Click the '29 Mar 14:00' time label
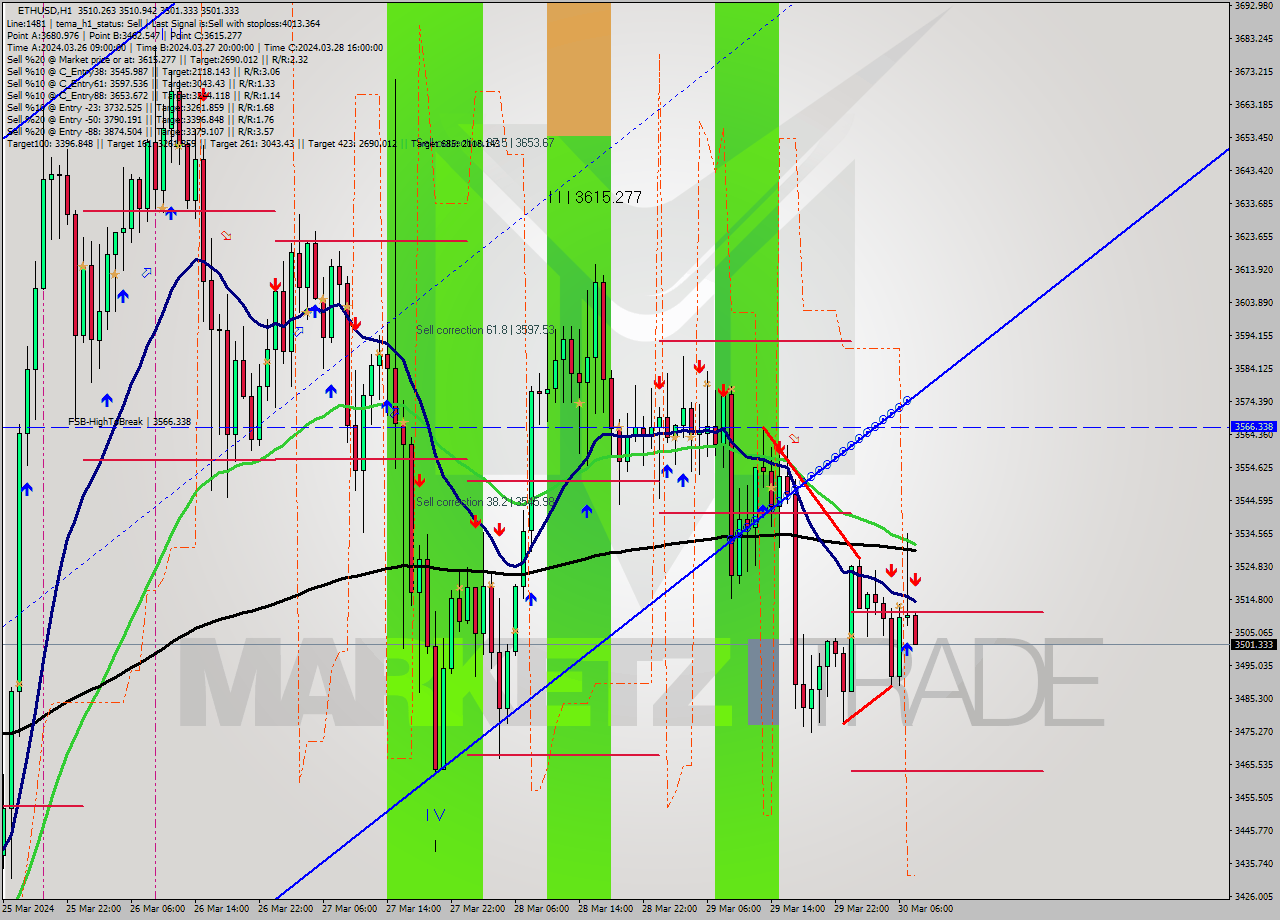Image resolution: width=1280 pixels, height=920 pixels. point(798,909)
